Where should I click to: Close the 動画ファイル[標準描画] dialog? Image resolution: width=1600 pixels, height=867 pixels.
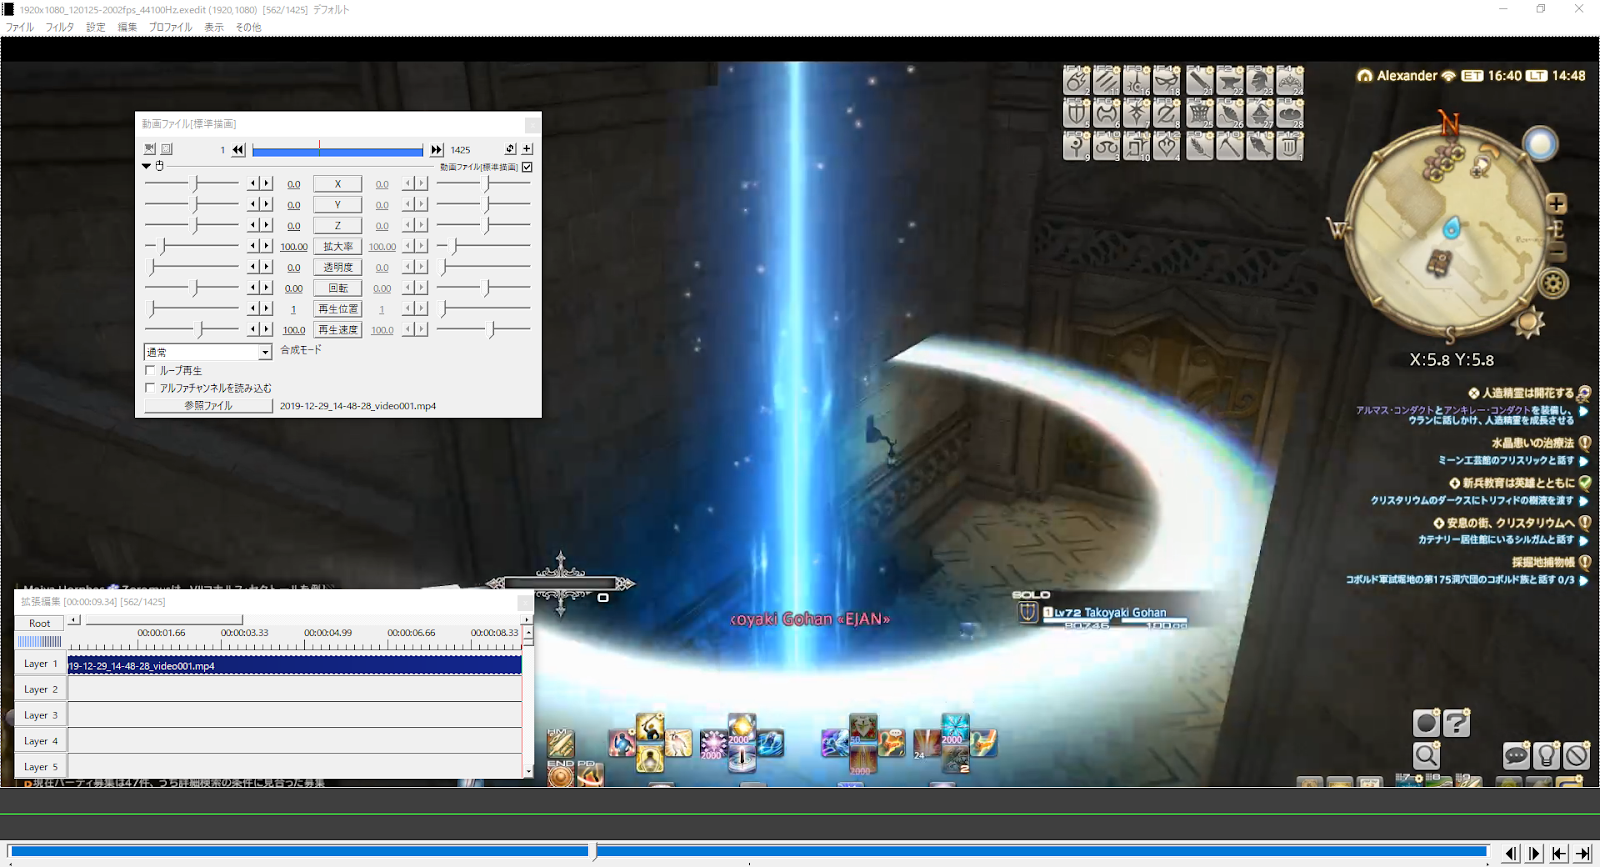coord(532,124)
